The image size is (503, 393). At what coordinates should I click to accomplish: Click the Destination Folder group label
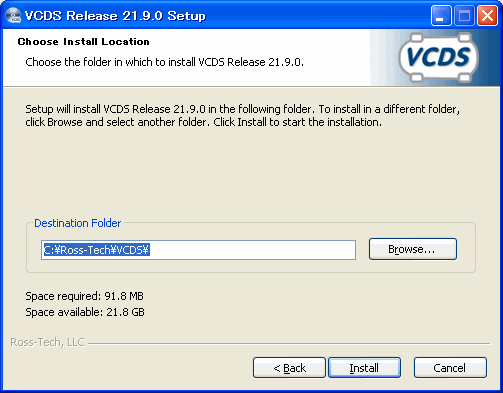coord(78,223)
